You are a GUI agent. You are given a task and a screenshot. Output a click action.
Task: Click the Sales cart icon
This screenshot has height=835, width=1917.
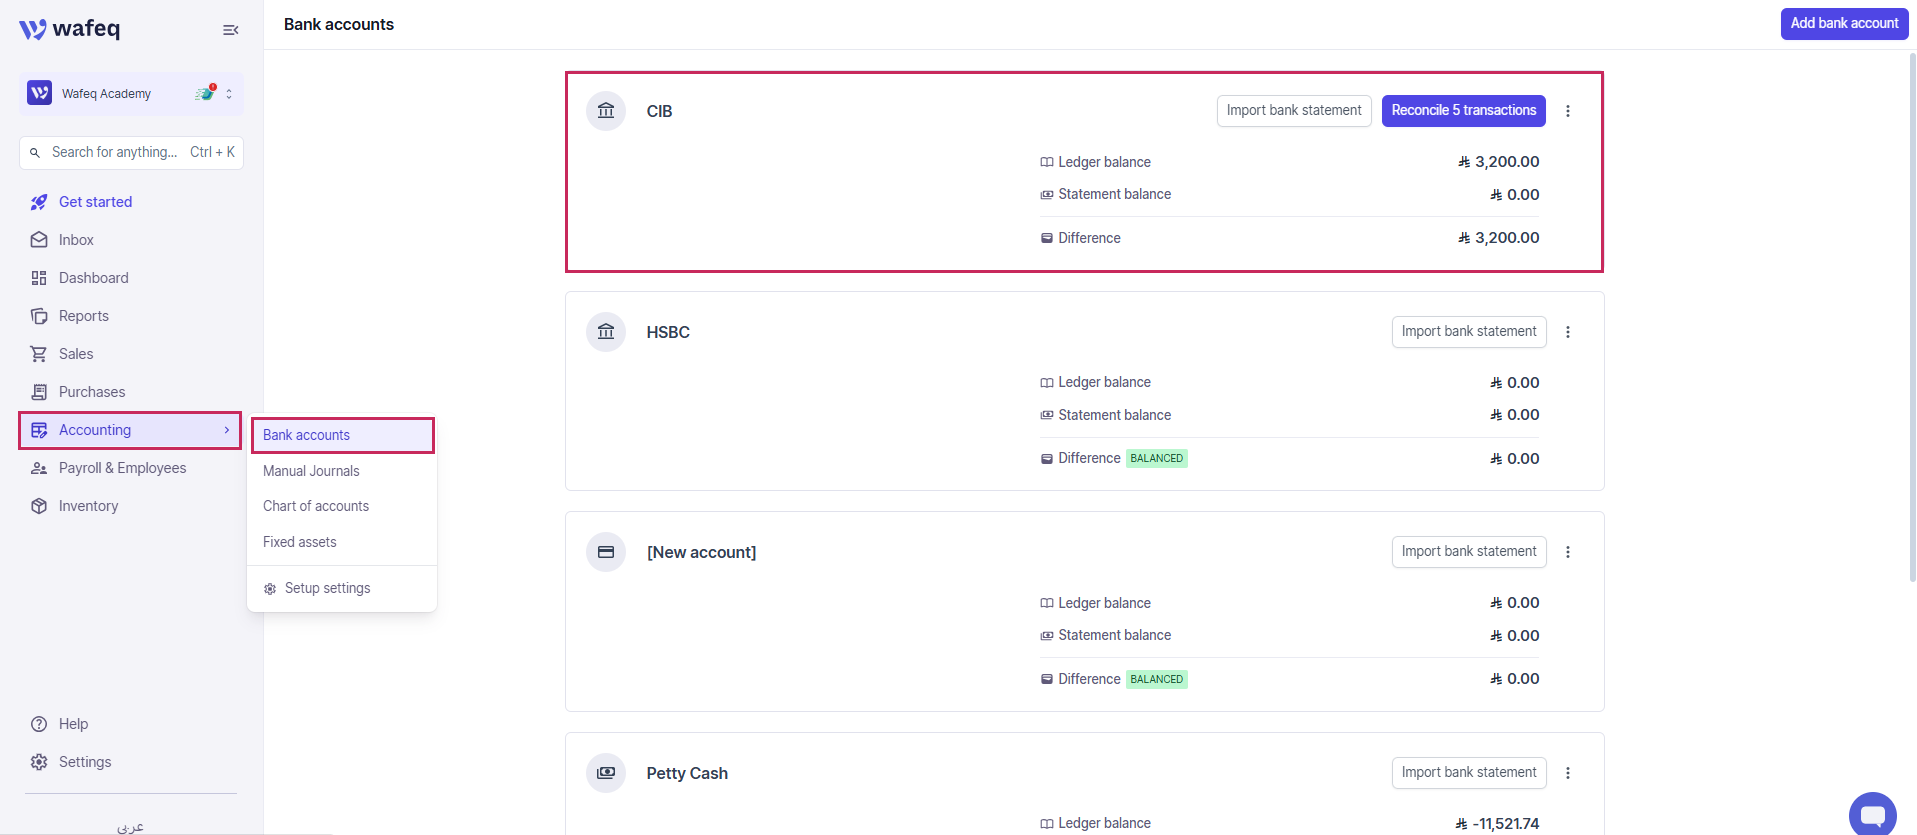click(39, 354)
